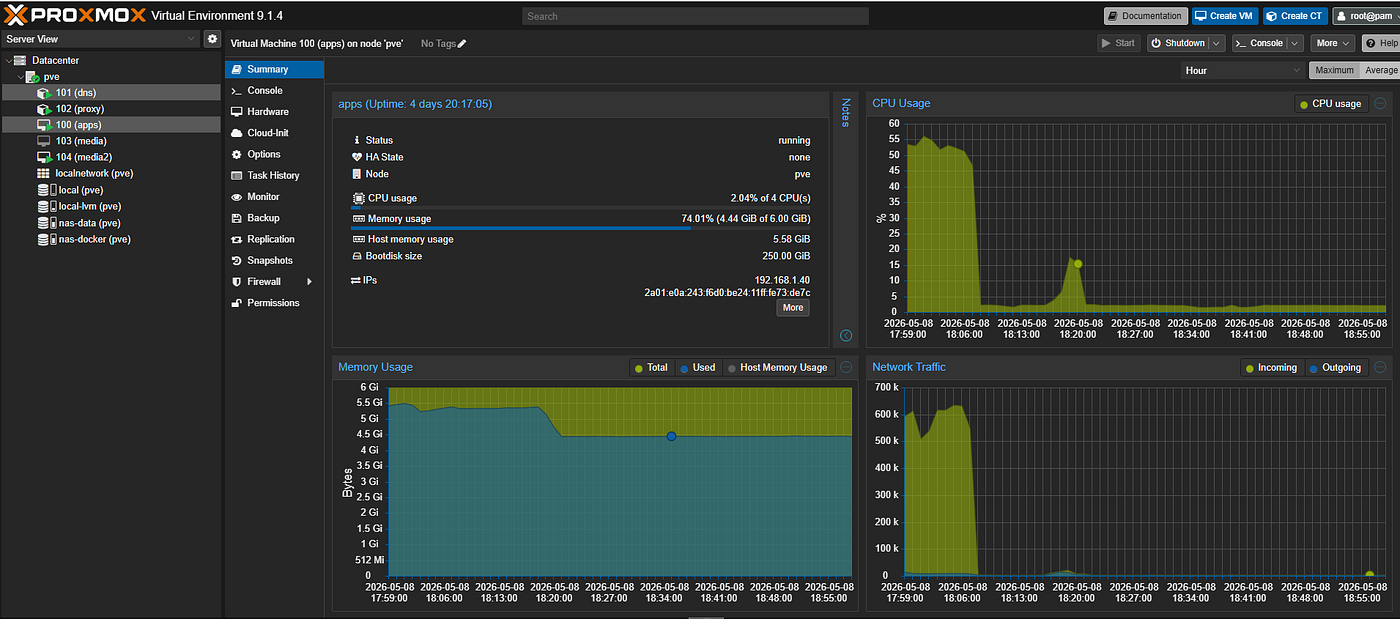Image resolution: width=1400 pixels, height=619 pixels.
Task: Select container 102 (proxy) icon
Action: pos(44,109)
